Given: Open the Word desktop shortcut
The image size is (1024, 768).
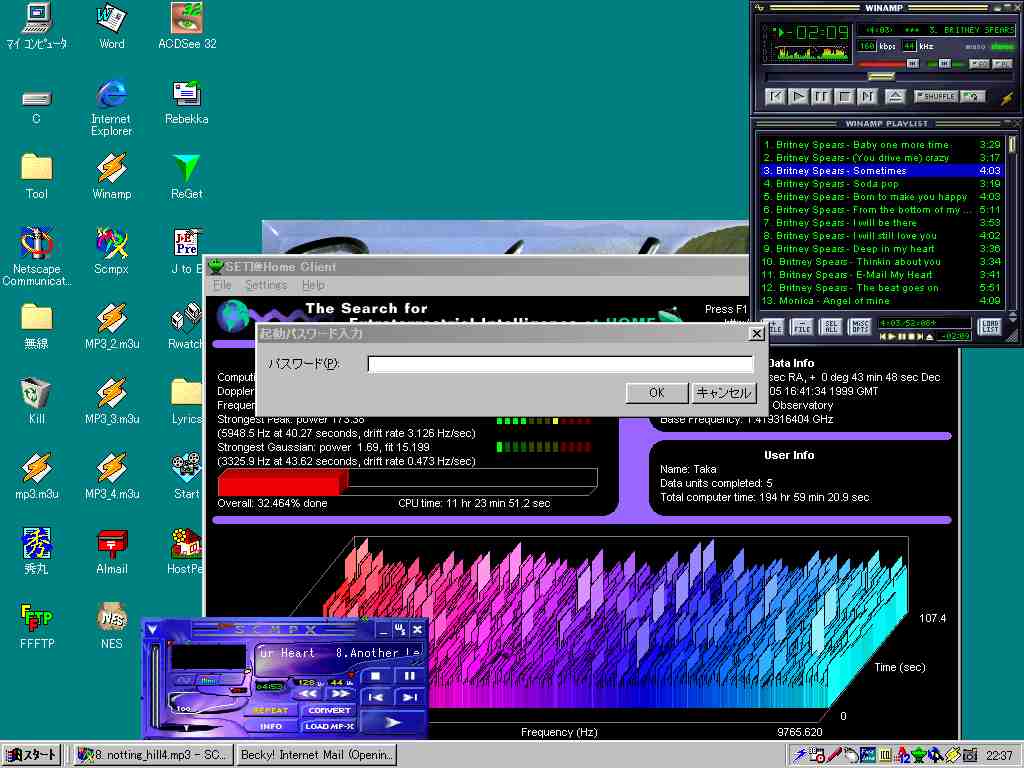Looking at the screenshot, I should (x=112, y=26).
